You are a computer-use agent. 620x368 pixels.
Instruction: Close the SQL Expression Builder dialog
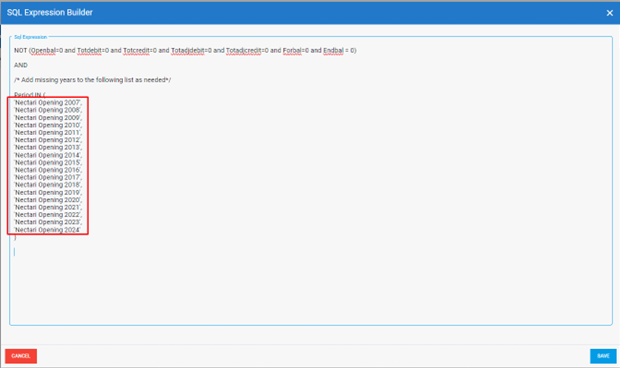[609, 13]
